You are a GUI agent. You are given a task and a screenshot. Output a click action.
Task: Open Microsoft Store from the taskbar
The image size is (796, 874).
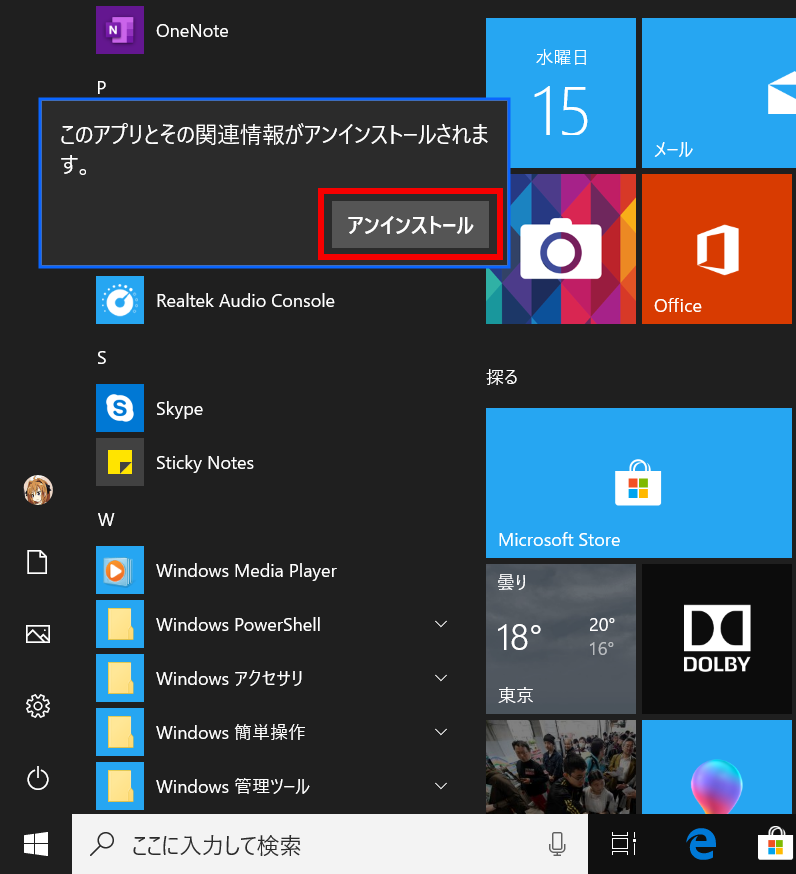click(775, 844)
